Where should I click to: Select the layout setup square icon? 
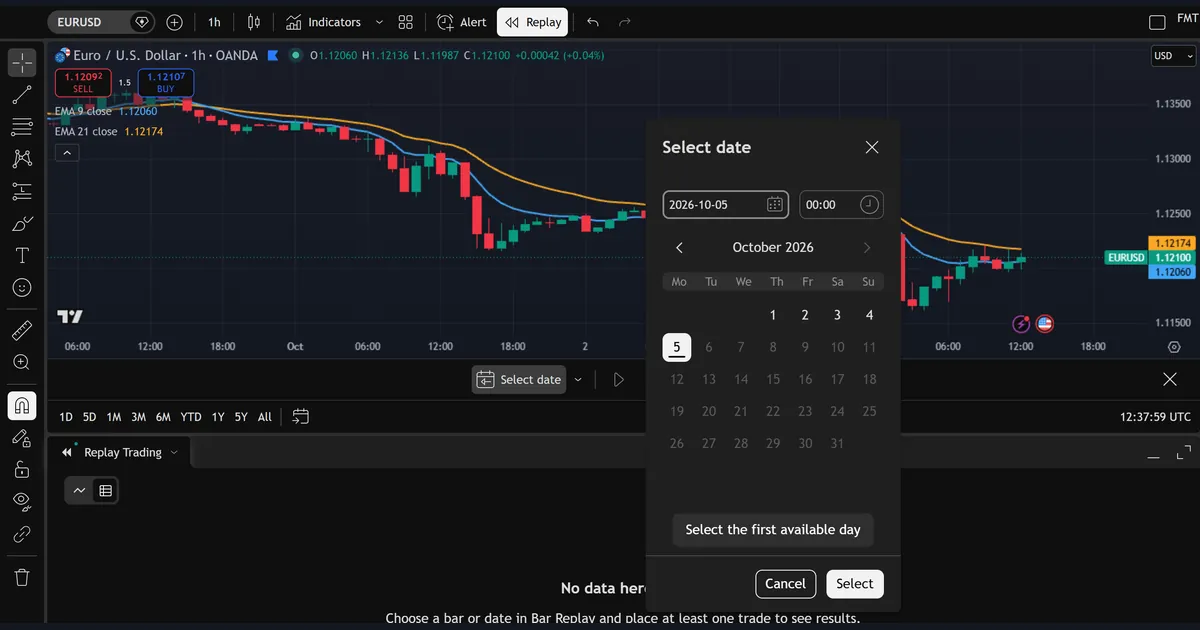1157,22
